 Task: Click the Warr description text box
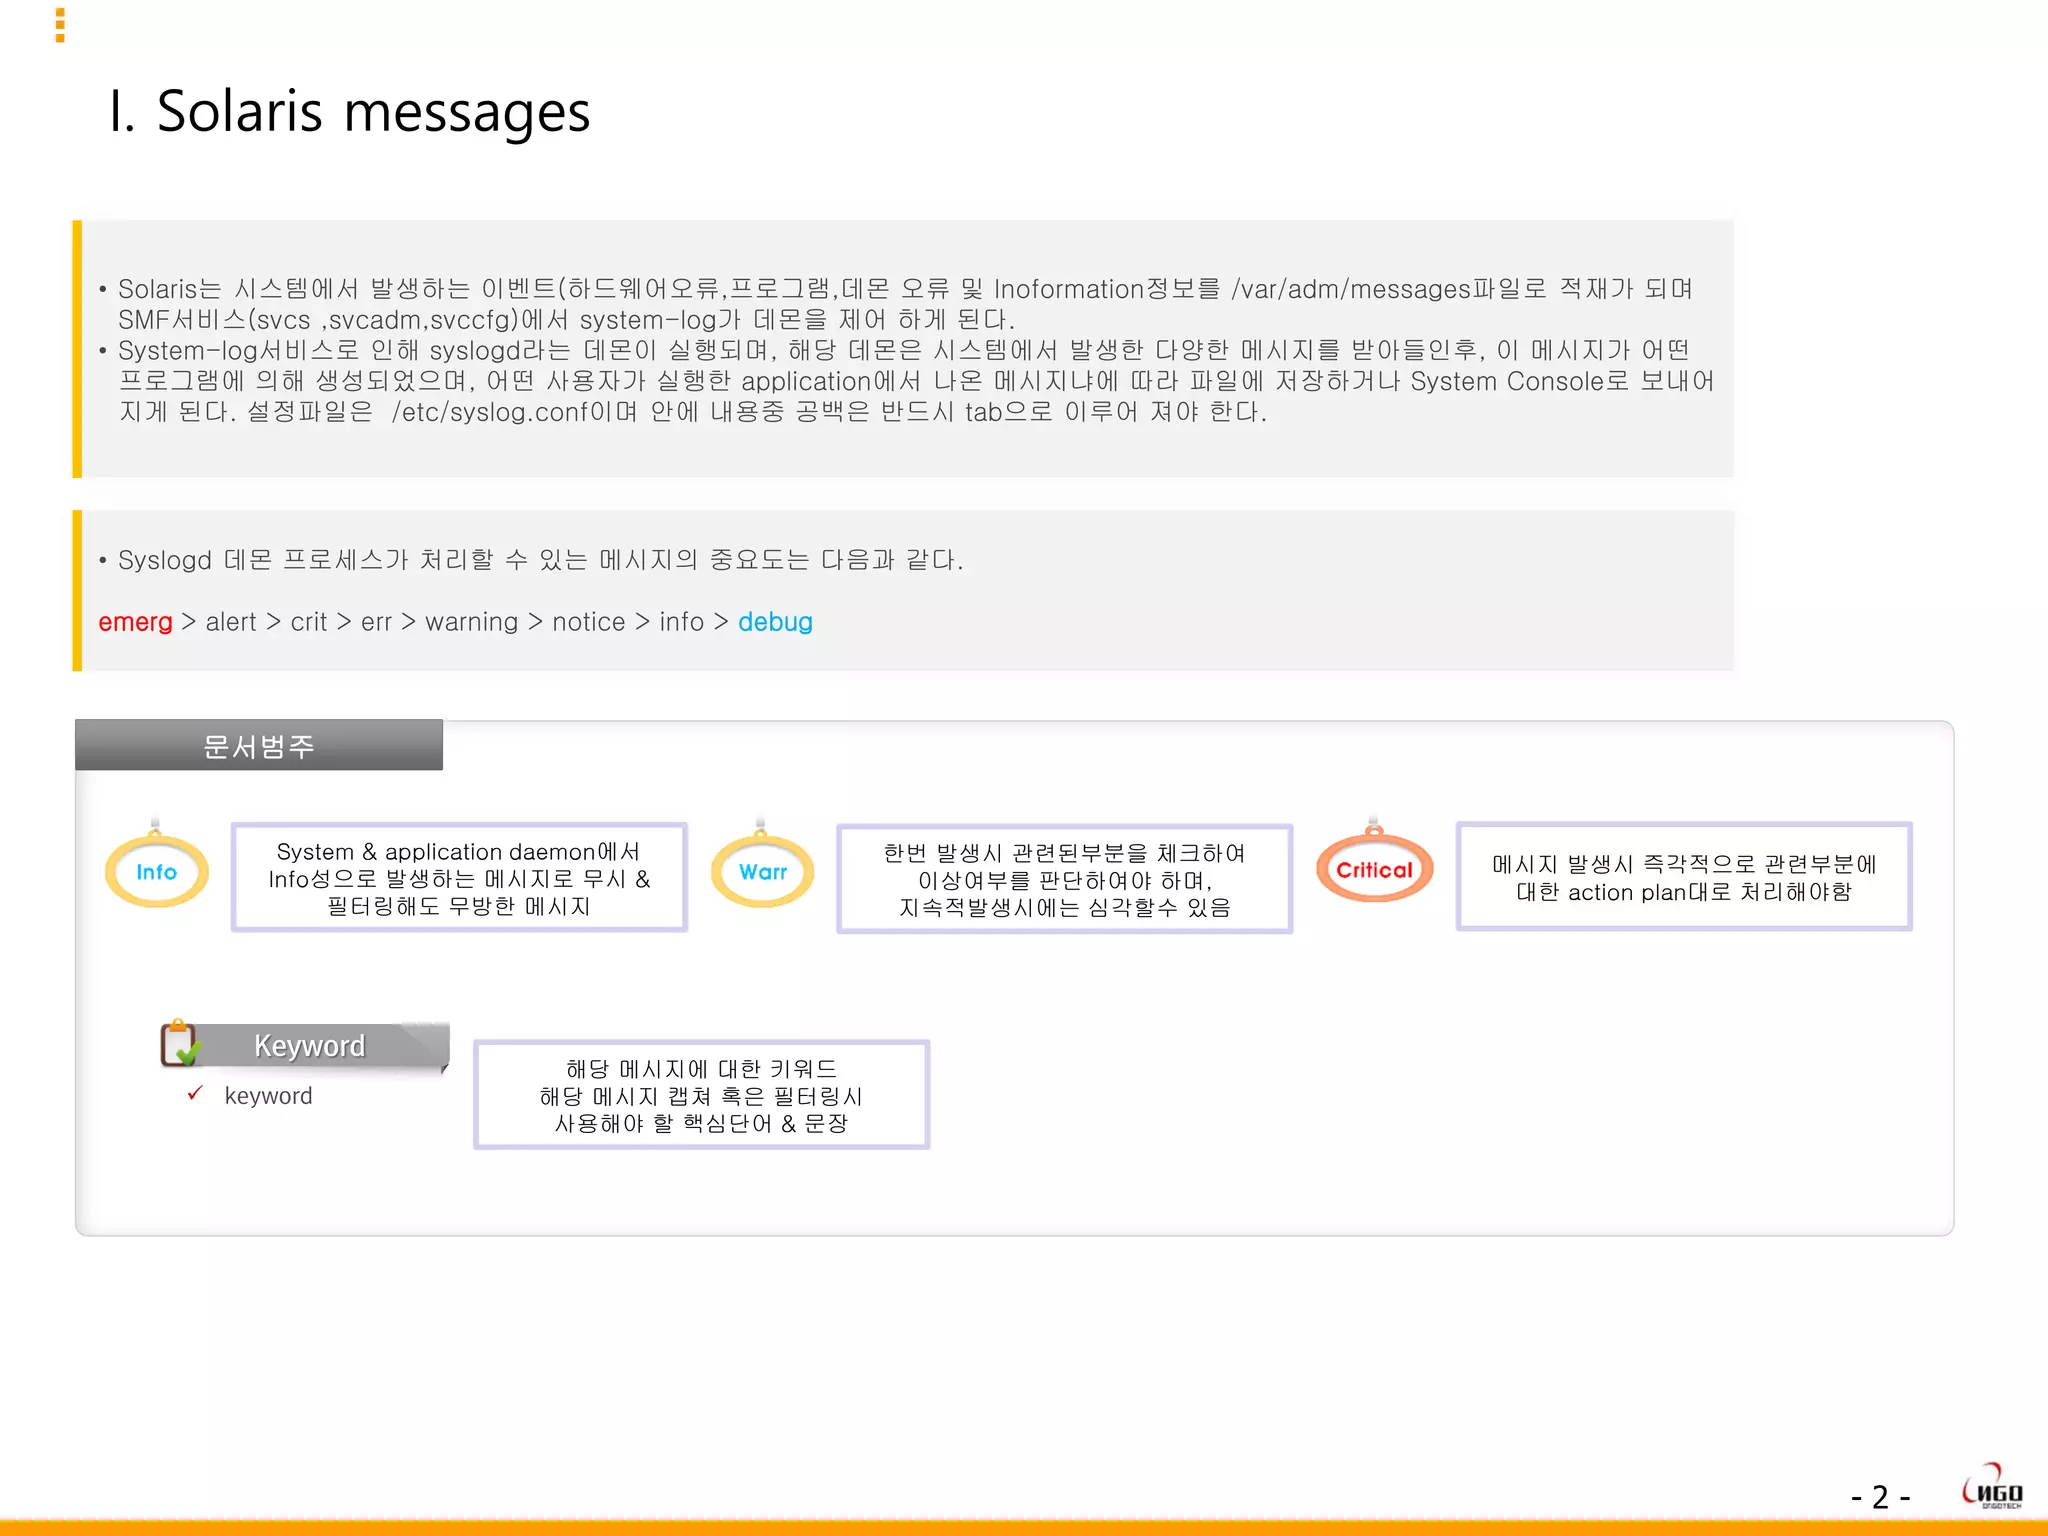pyautogui.click(x=1064, y=879)
